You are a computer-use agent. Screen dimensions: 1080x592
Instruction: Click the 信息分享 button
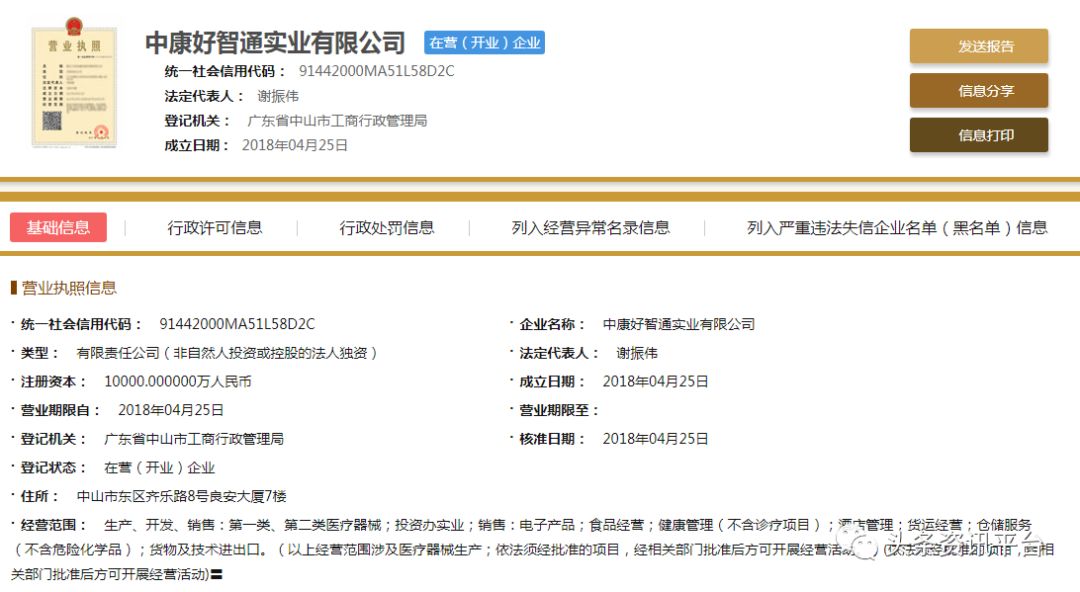point(978,91)
